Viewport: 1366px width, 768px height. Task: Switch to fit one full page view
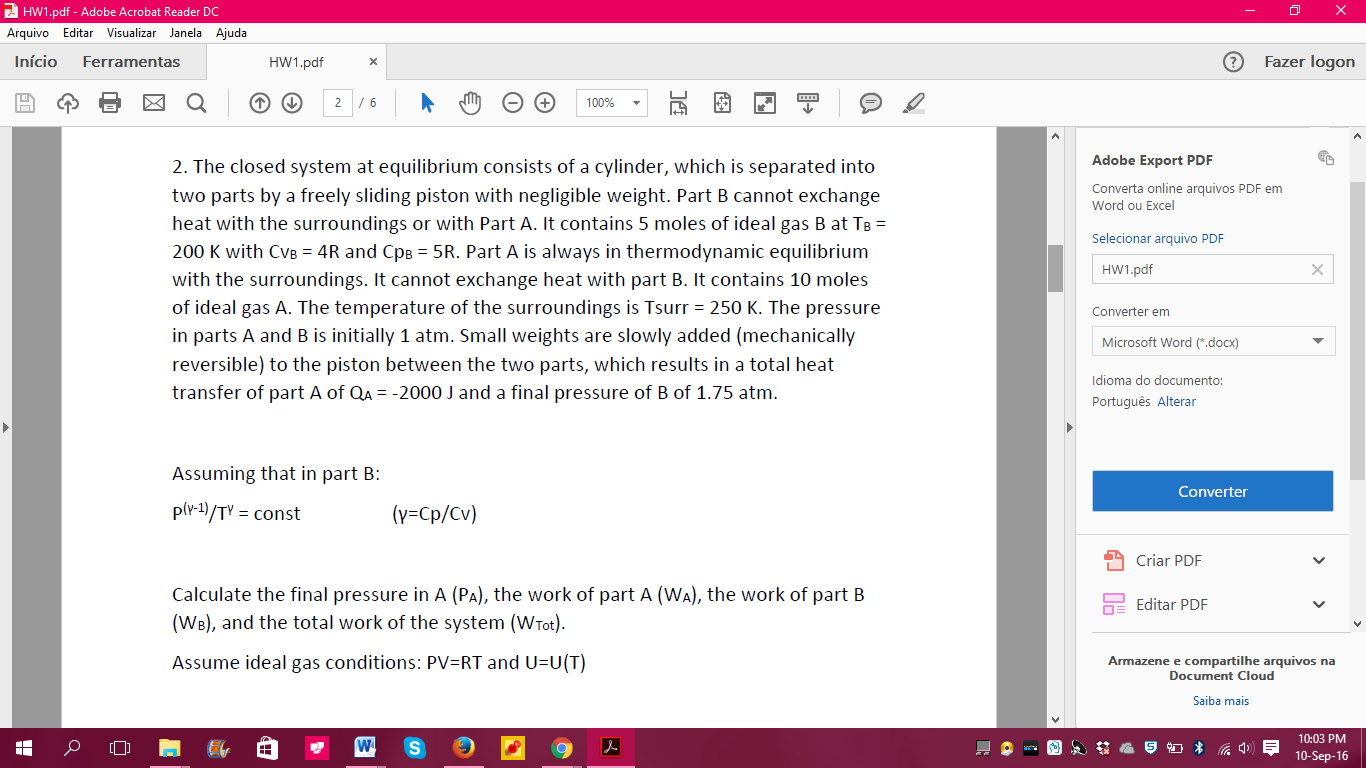[723, 103]
